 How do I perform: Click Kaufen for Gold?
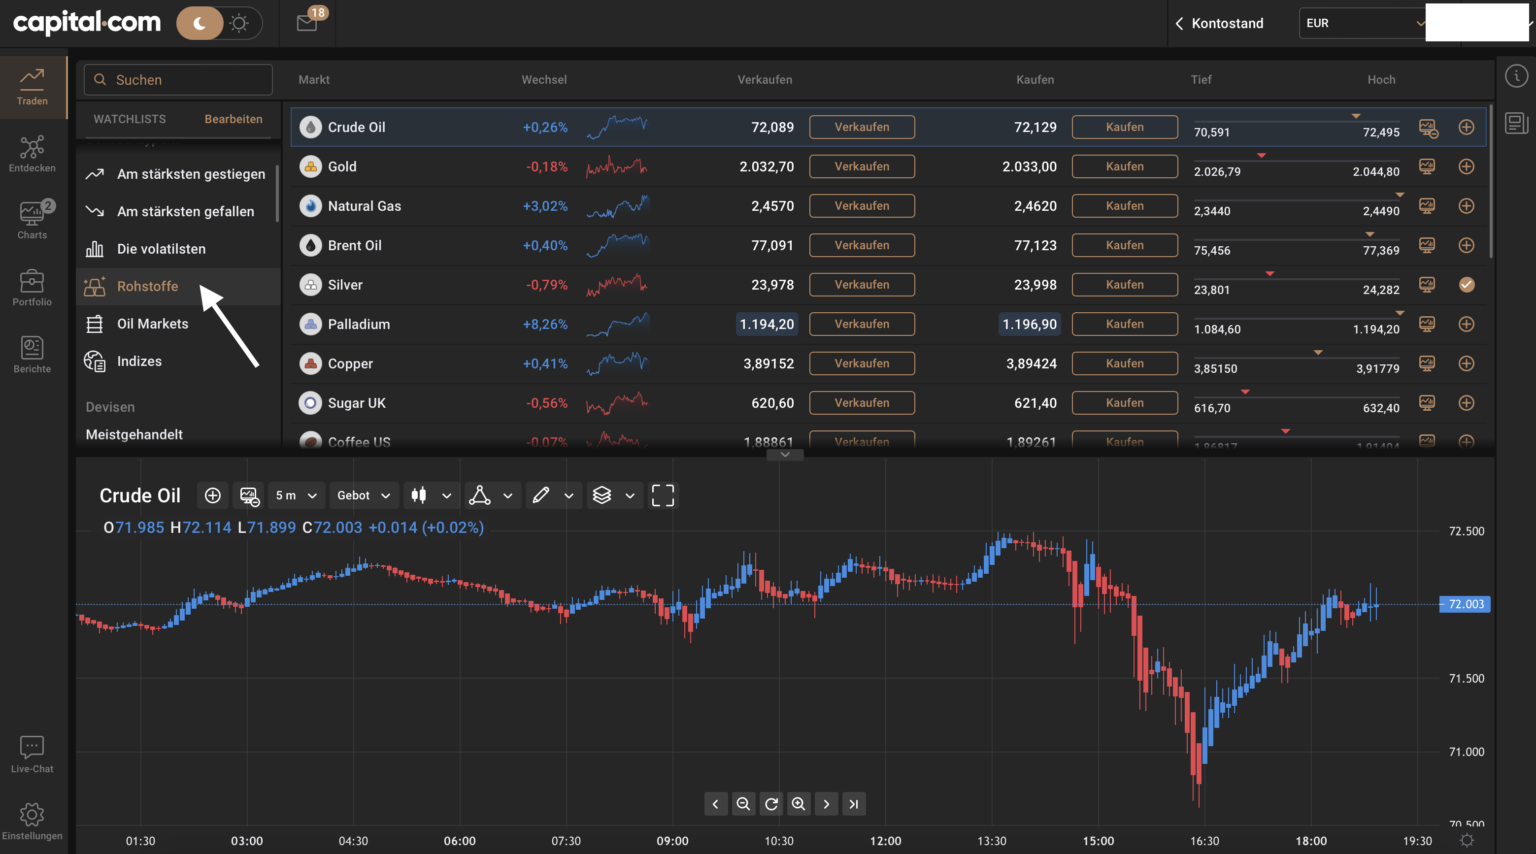[1124, 166]
